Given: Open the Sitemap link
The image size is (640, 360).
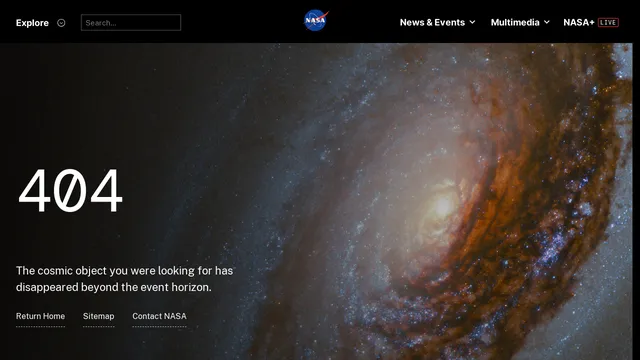Looking at the screenshot, I should tap(99, 316).
